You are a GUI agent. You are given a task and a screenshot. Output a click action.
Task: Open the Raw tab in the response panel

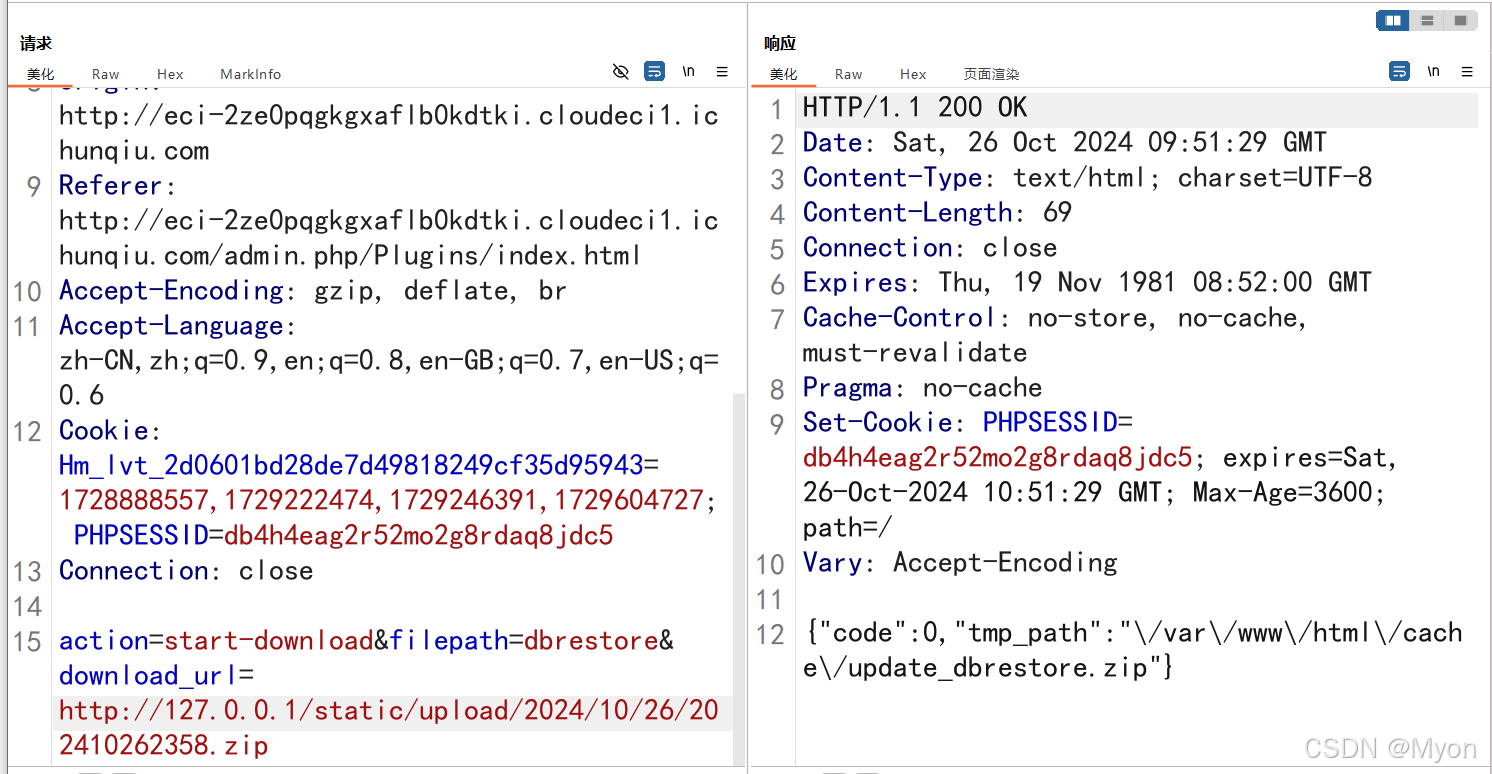click(848, 74)
